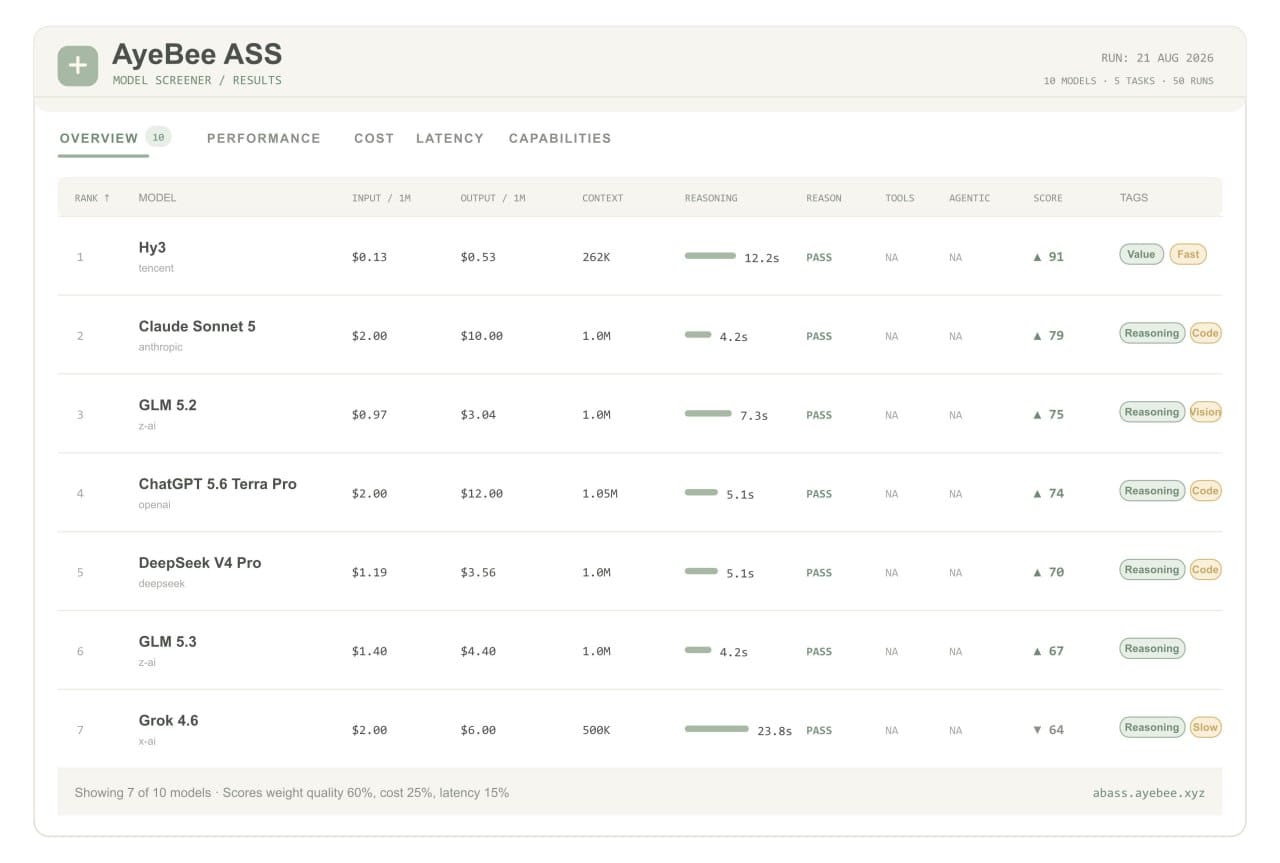The image size is (1280, 863).
Task: Sort by Input / 1M column header
Action: point(381,198)
